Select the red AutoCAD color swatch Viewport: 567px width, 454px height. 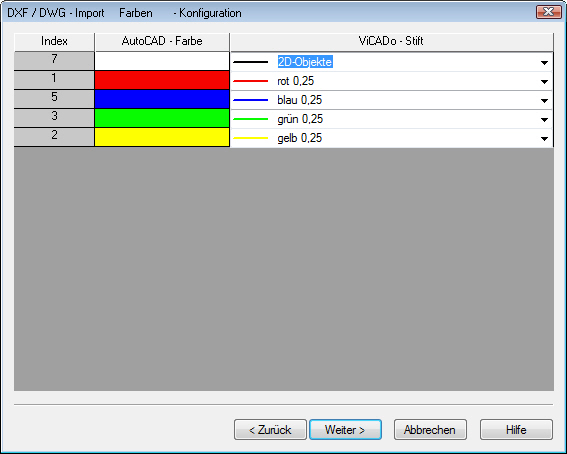tap(162, 80)
